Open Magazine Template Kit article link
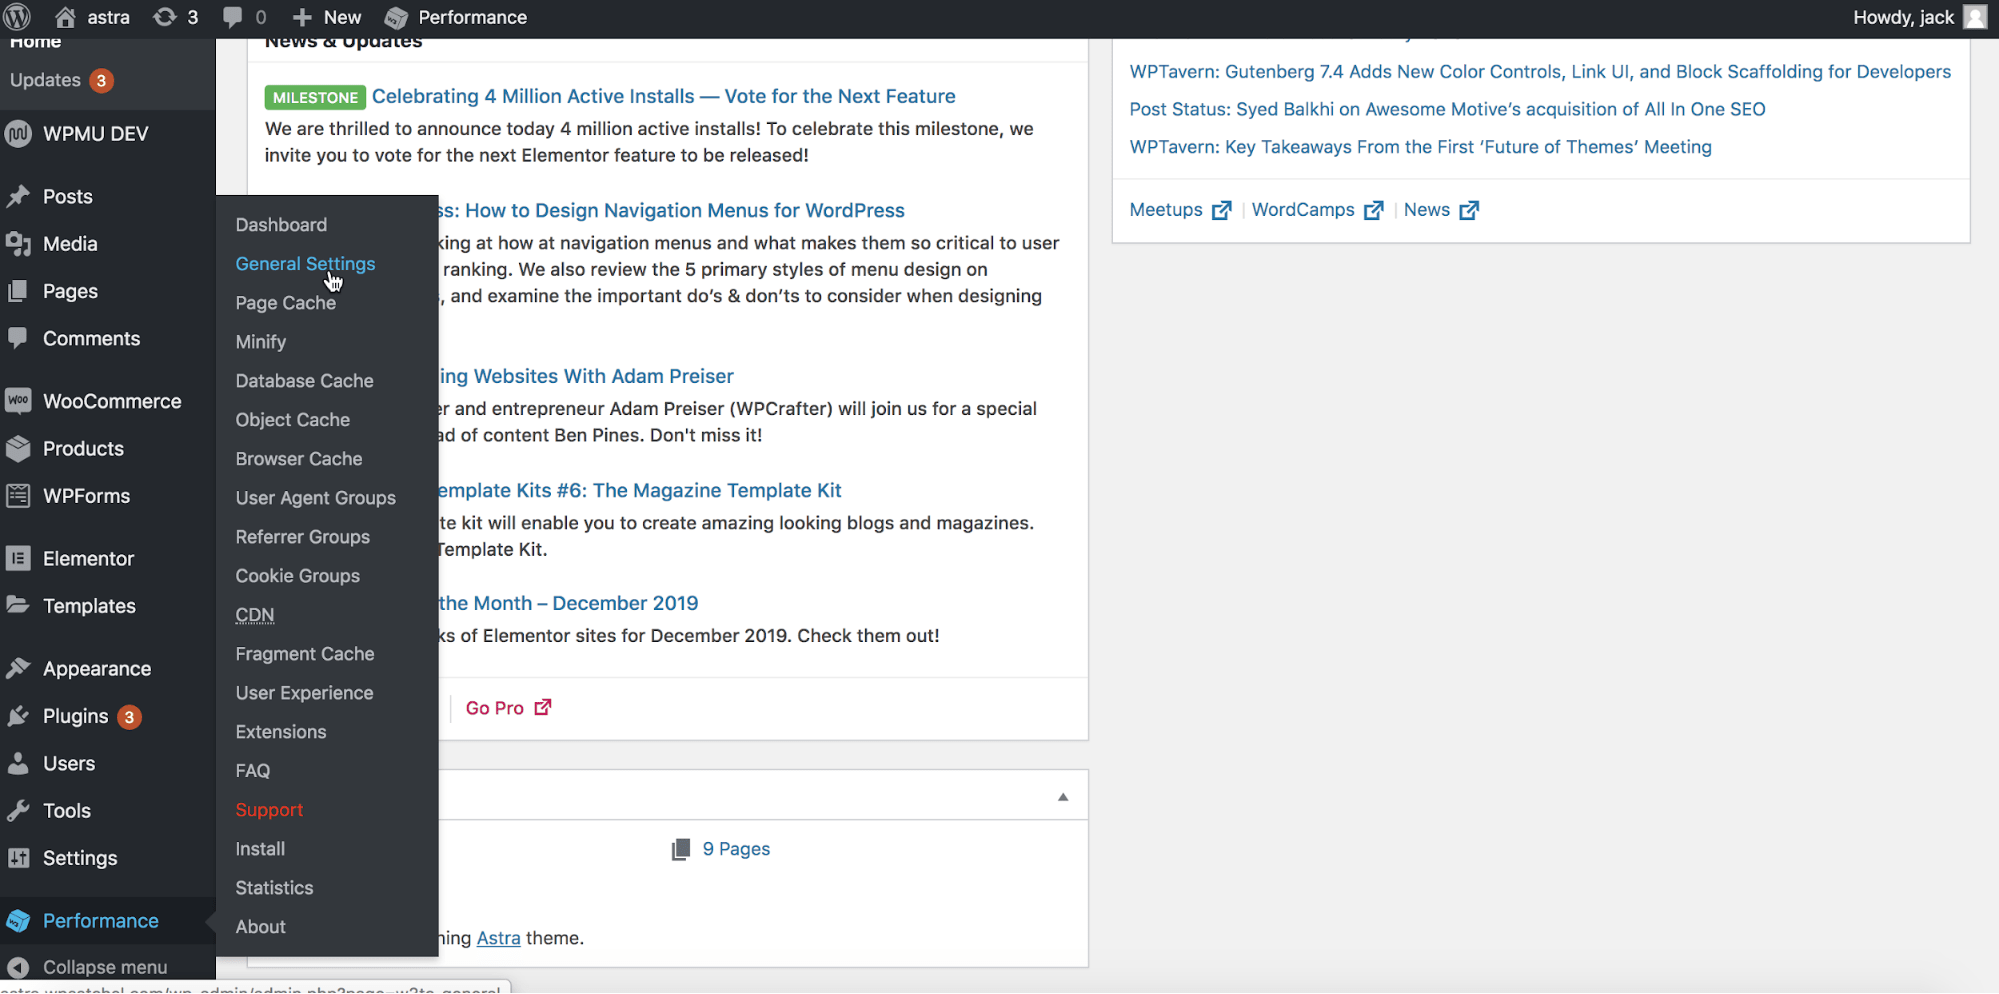The width and height of the screenshot is (1999, 994). [640, 490]
